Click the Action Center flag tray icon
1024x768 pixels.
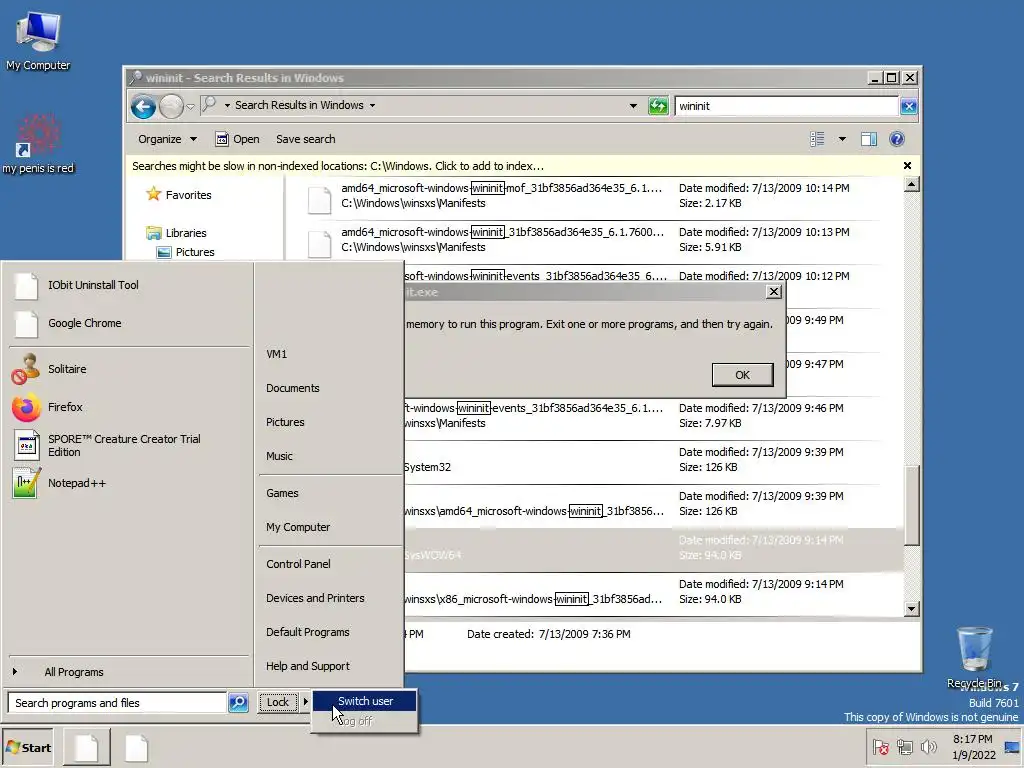pyautogui.click(x=880, y=747)
